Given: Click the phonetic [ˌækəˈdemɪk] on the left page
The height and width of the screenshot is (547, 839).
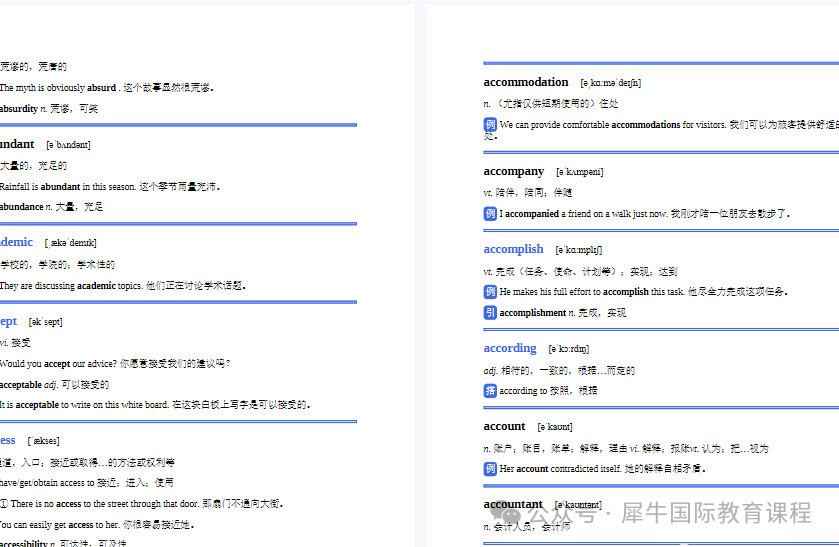Looking at the screenshot, I should [71, 243].
